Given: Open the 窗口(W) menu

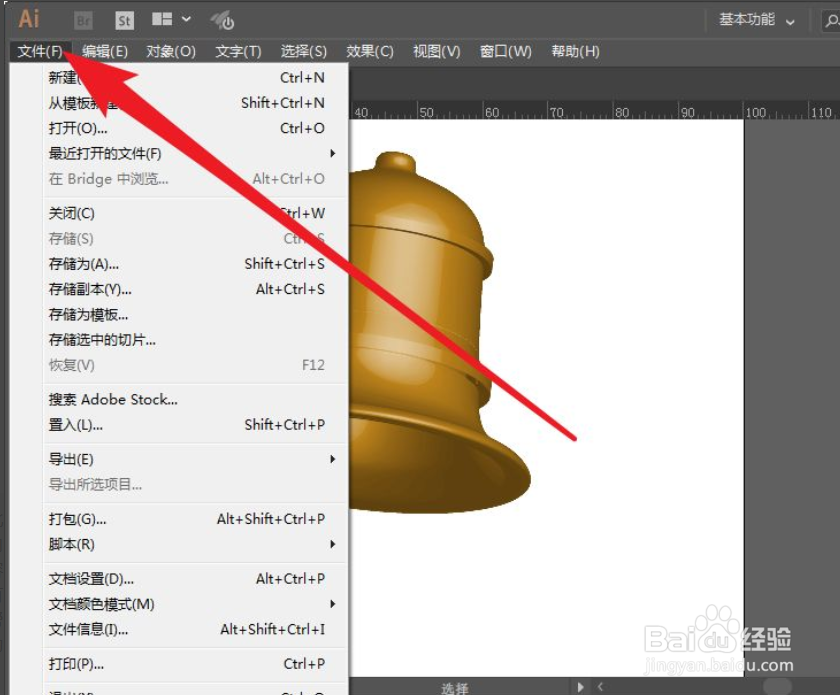Looking at the screenshot, I should click(x=506, y=51).
